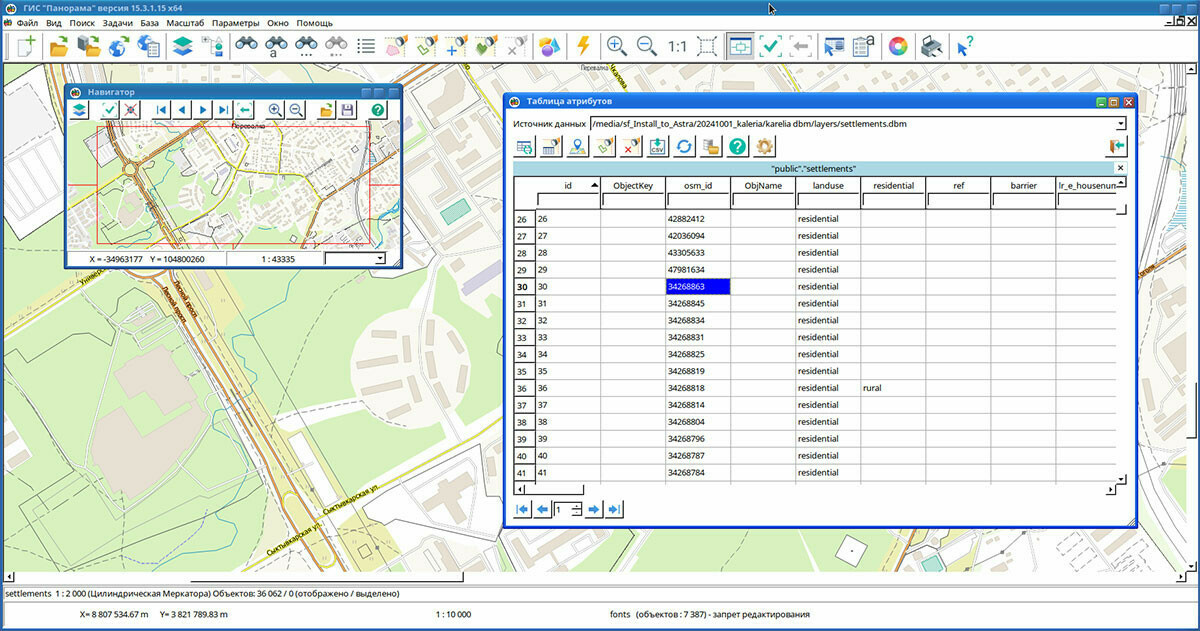This screenshot has height=631, width=1200.
Task: Click the green checkmark in Navigator toolbar
Action: pyautogui.click(x=110, y=110)
